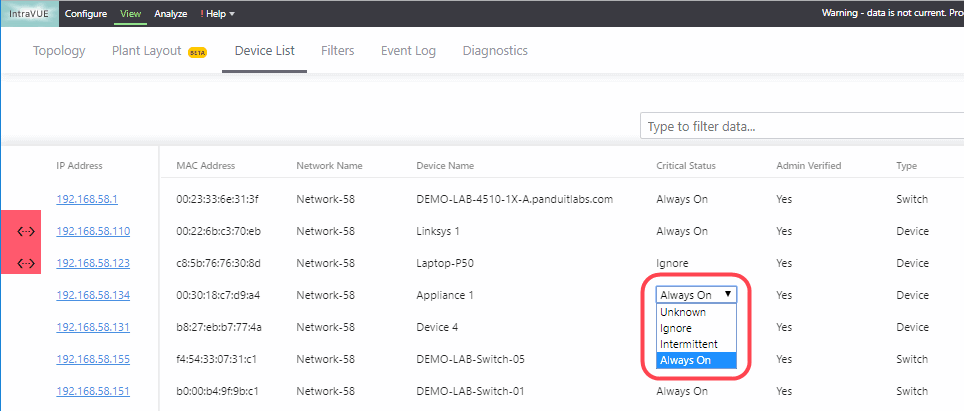Click device name Linksys 1
The height and width of the screenshot is (411, 964).
click(438, 231)
